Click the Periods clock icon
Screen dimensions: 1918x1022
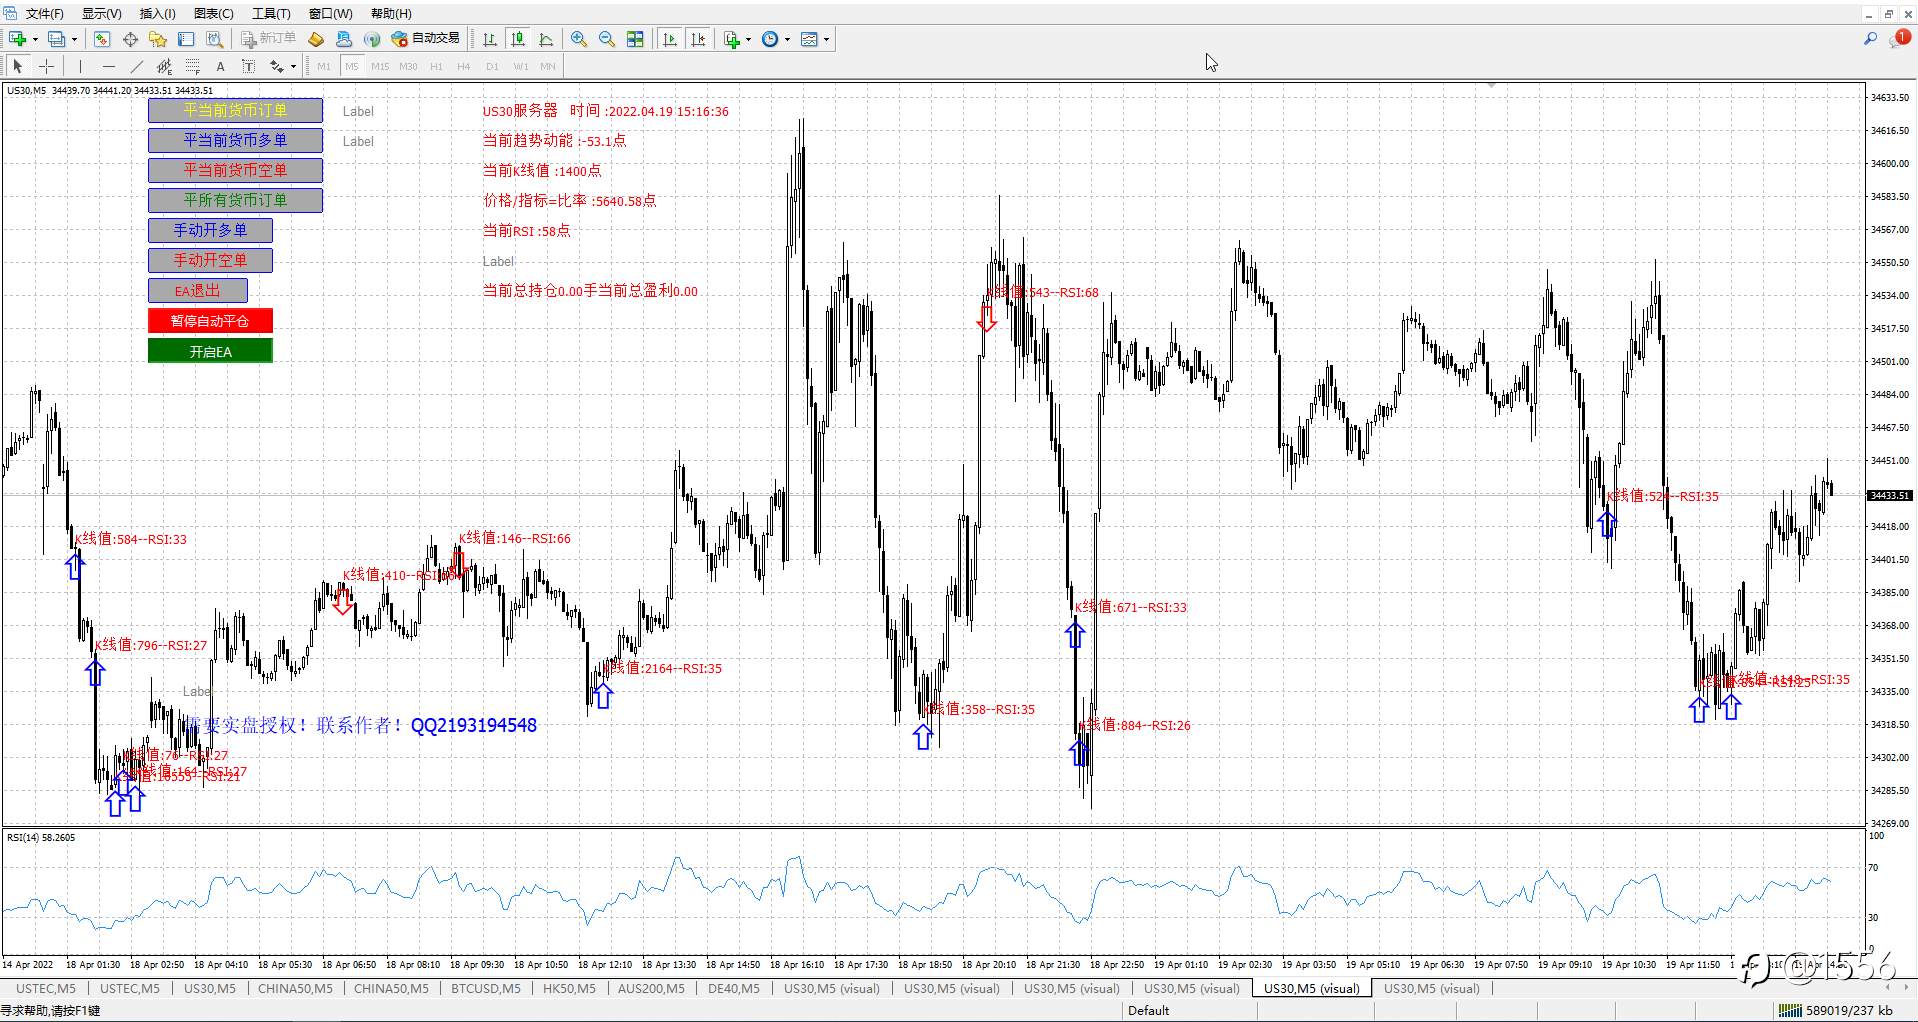[x=770, y=39]
